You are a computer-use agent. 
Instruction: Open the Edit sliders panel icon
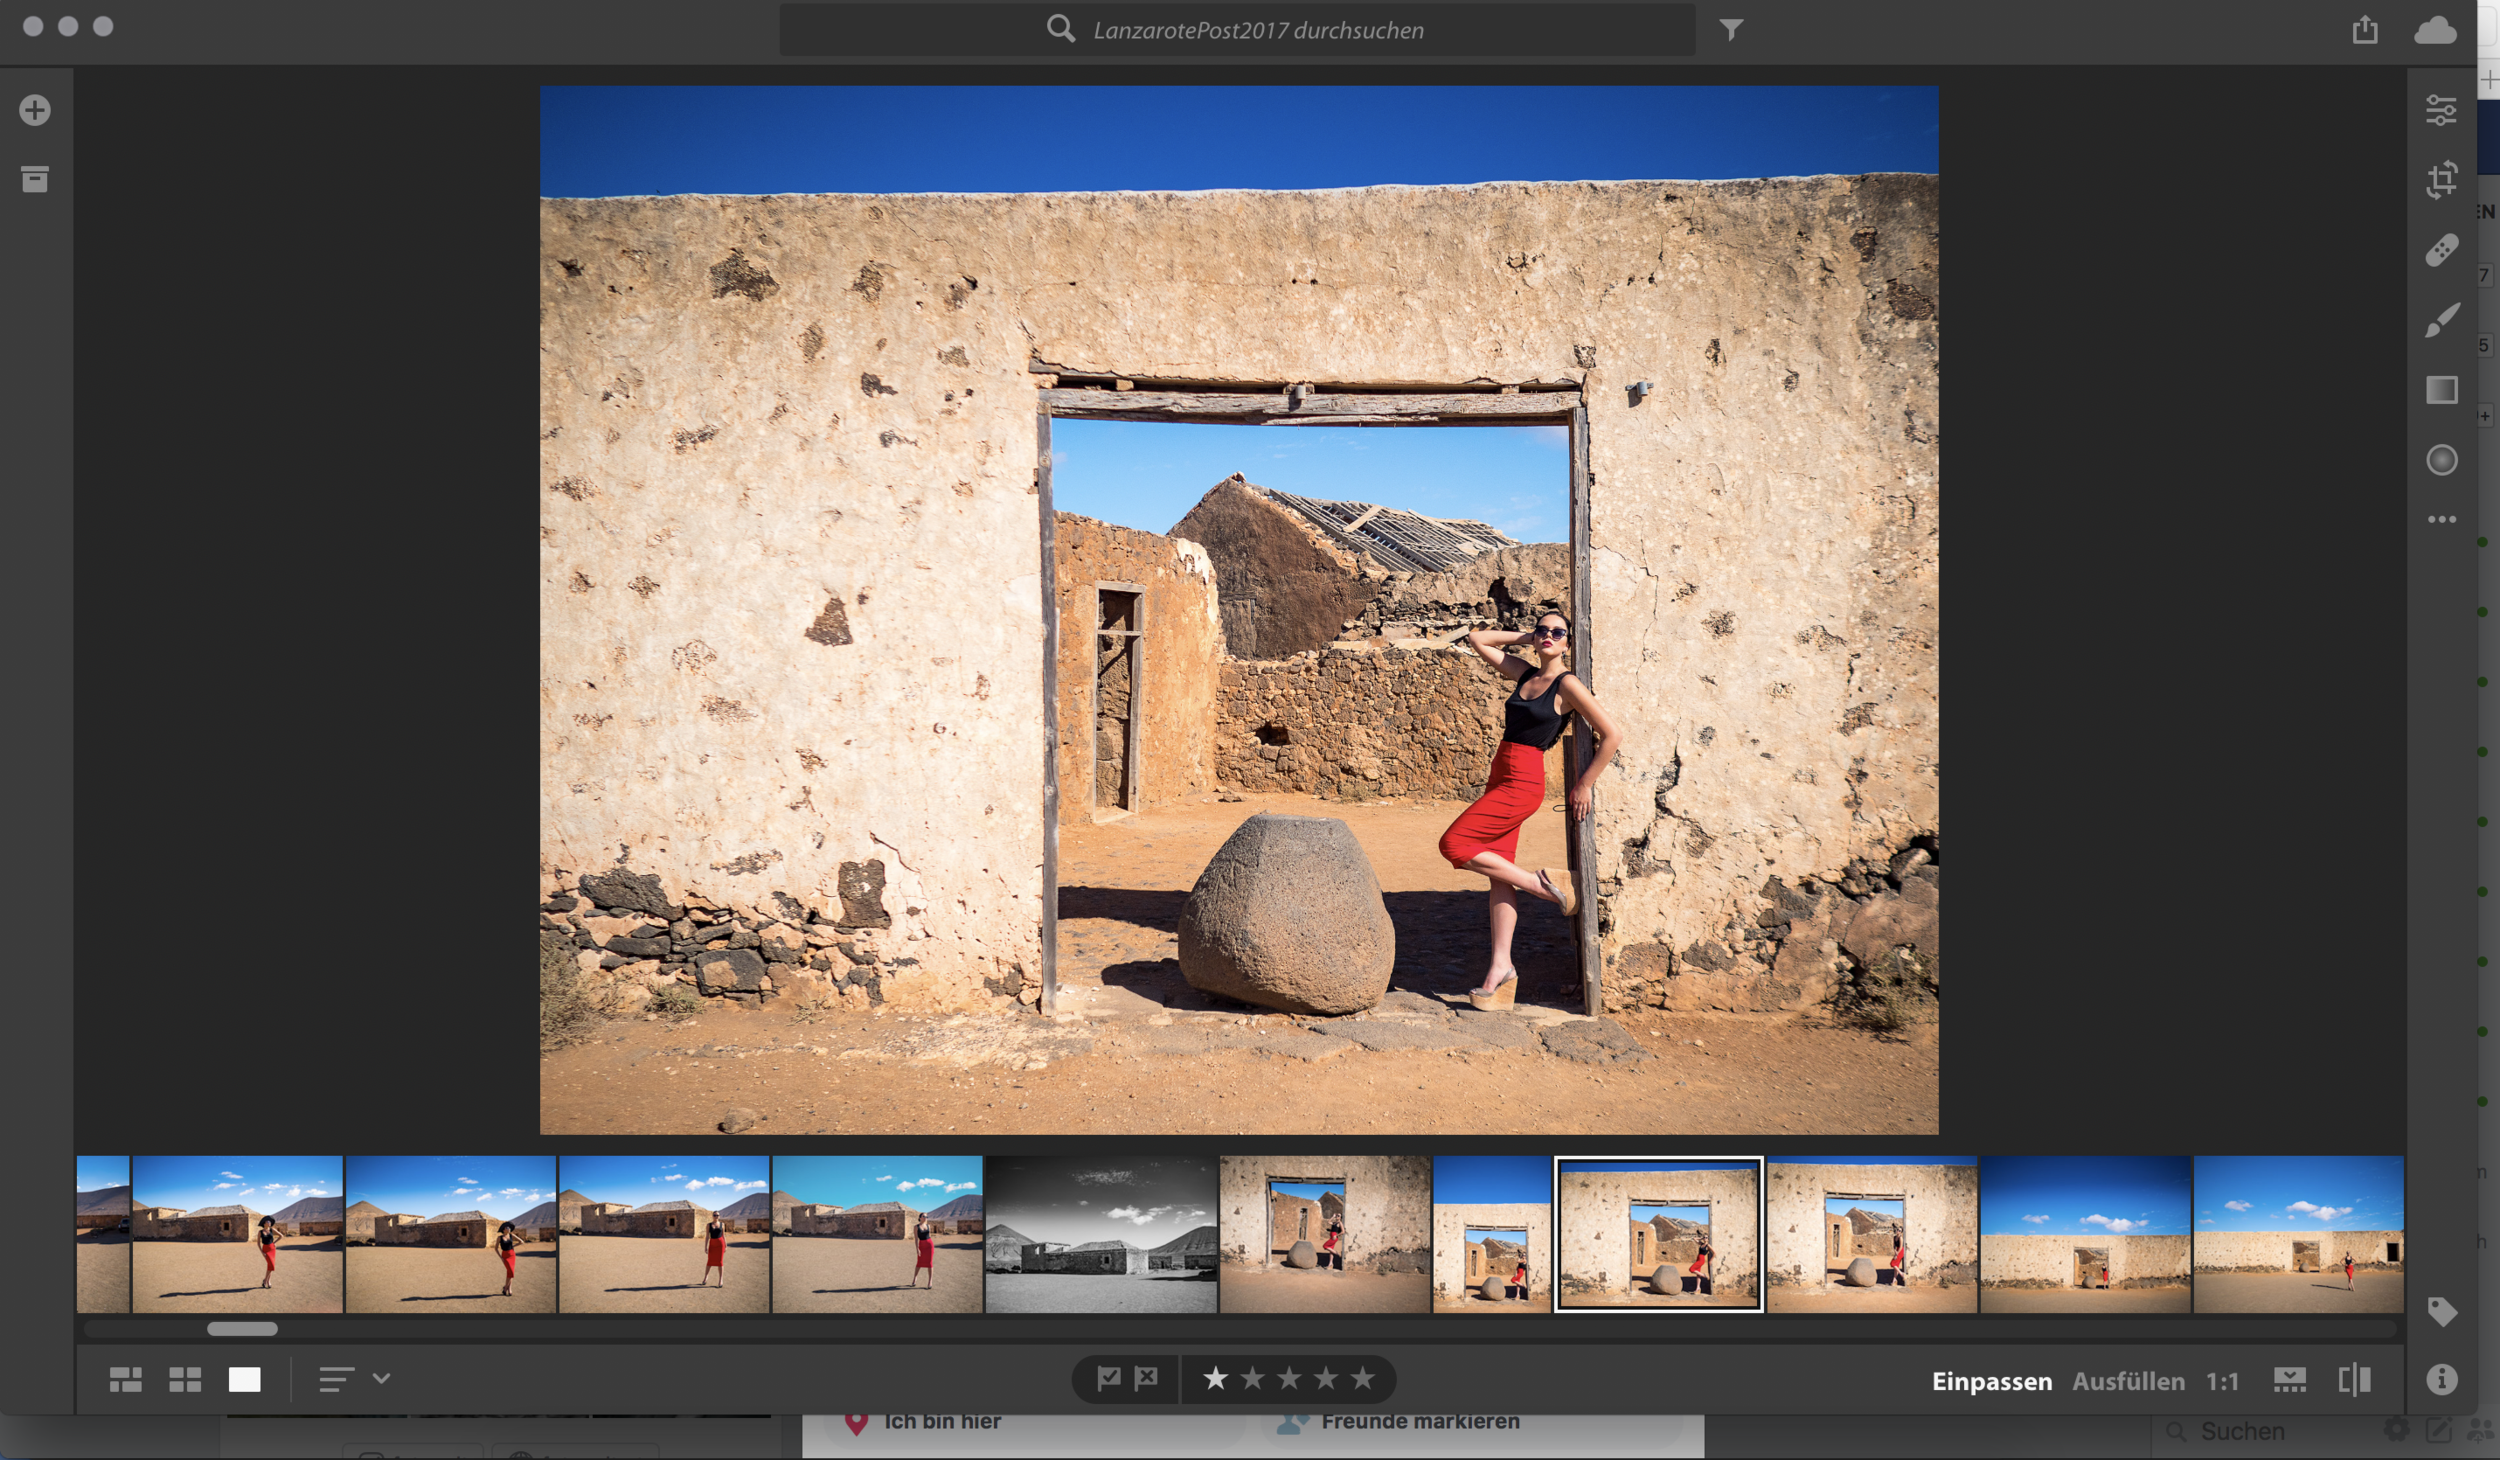coord(2441,110)
